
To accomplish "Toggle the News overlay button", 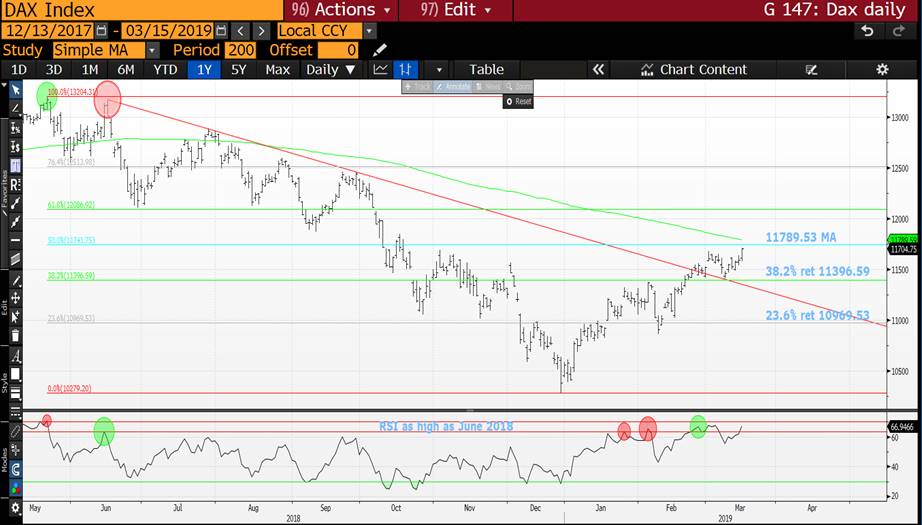I will click(x=488, y=86).
